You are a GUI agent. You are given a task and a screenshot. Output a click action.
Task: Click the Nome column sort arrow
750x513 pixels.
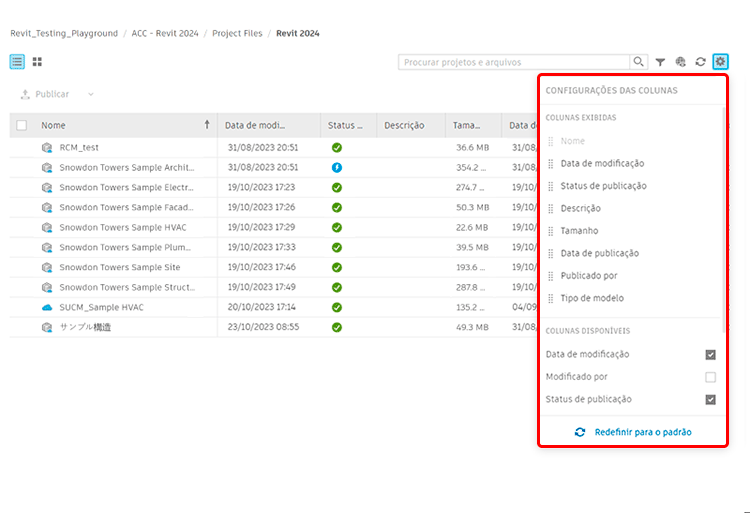click(x=207, y=125)
